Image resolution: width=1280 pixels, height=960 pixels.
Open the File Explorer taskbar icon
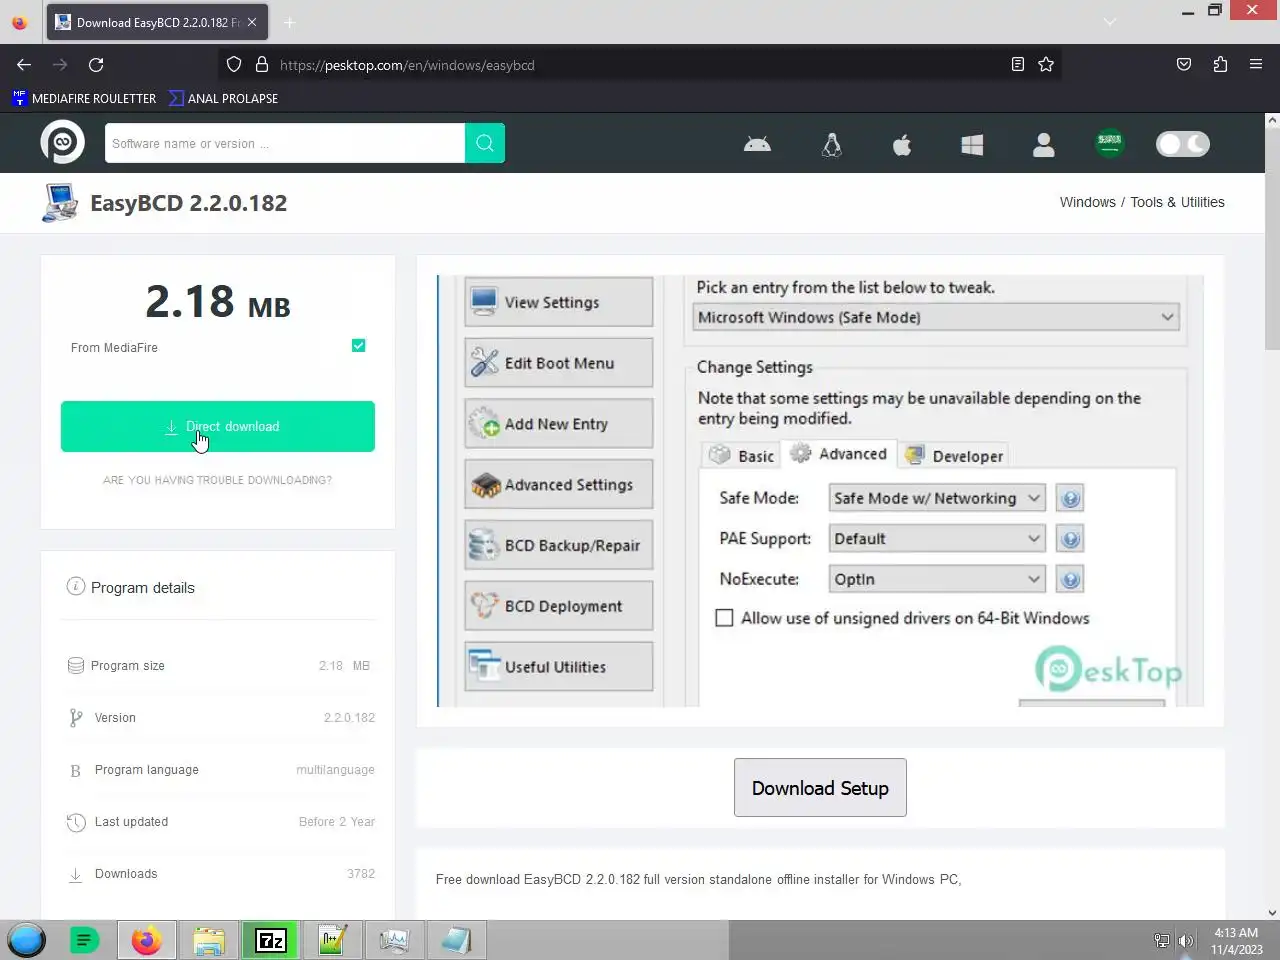point(209,940)
